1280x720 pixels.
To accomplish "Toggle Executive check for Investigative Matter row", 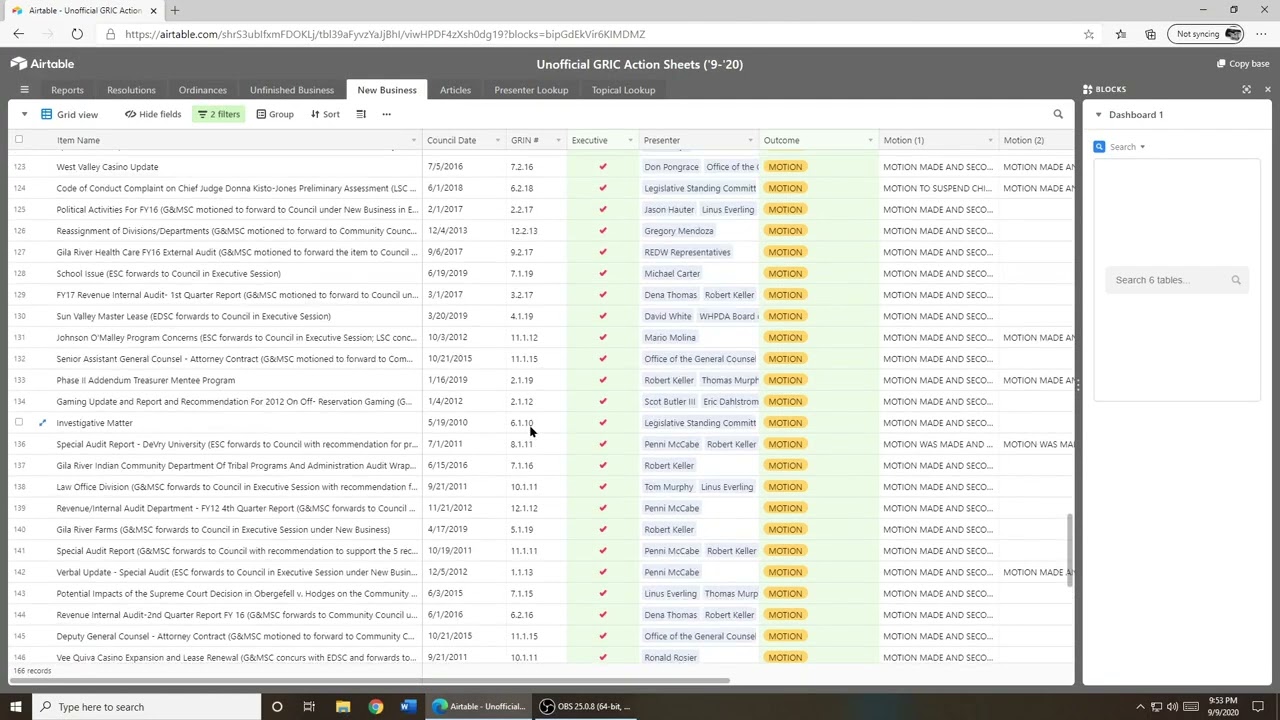I will coord(603,423).
